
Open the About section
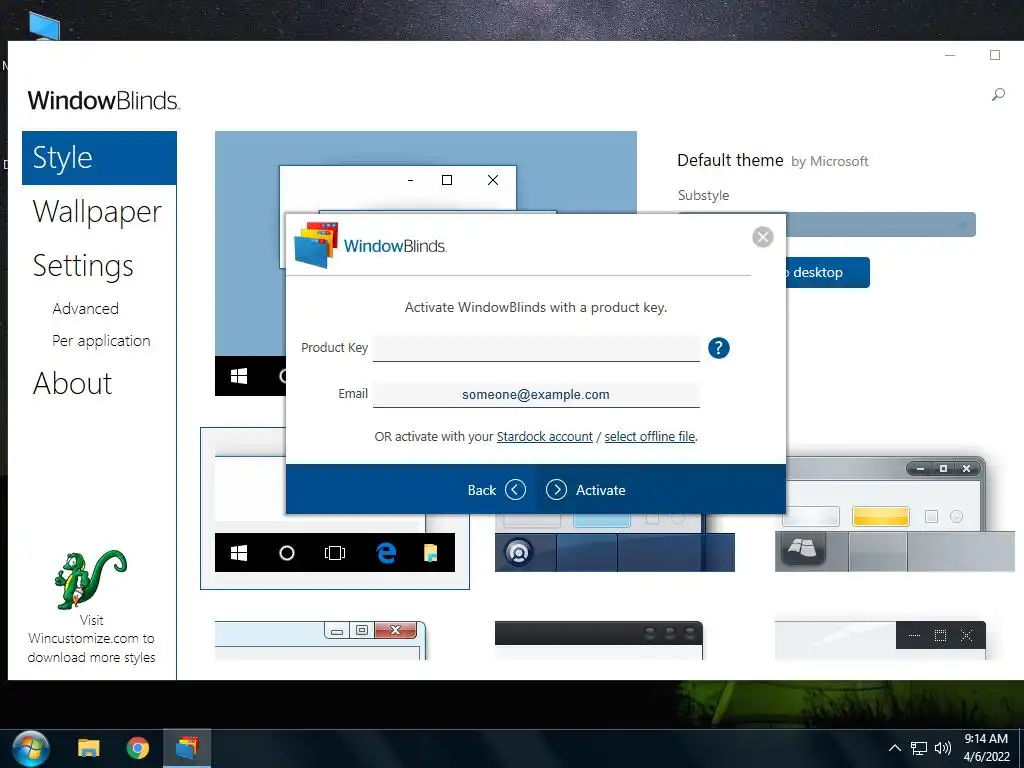(72, 383)
